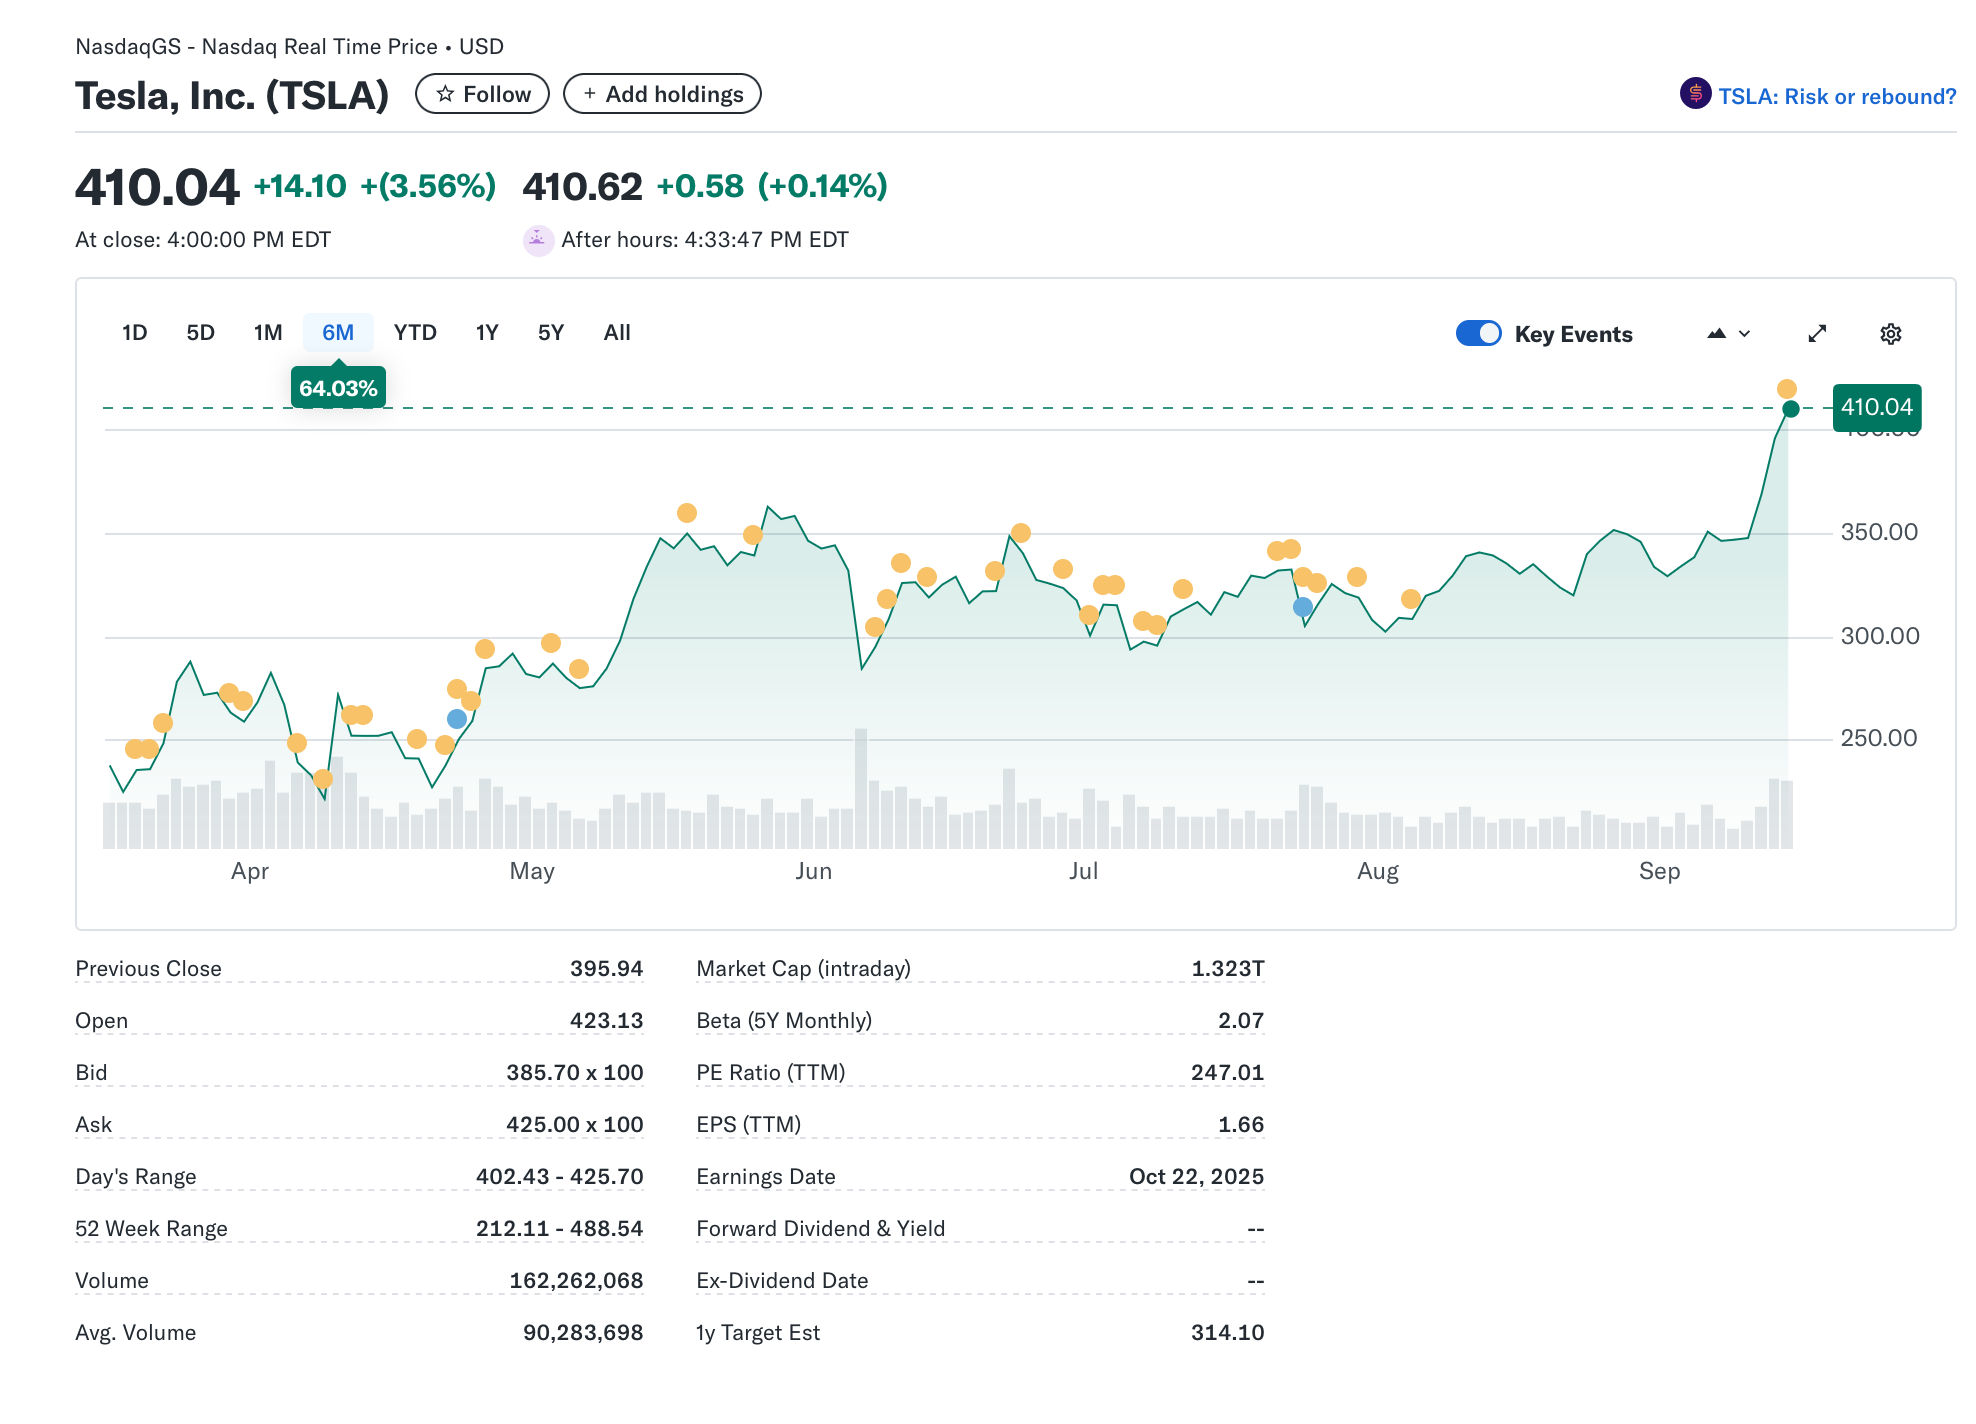Click the 410.04 price label on axis
The height and width of the screenshot is (1424, 1976).
pyautogui.click(x=1877, y=408)
